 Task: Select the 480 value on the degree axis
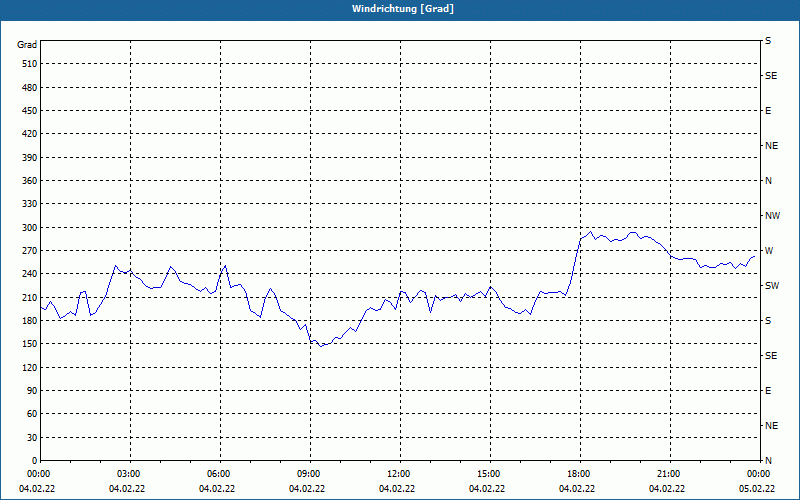coord(30,88)
